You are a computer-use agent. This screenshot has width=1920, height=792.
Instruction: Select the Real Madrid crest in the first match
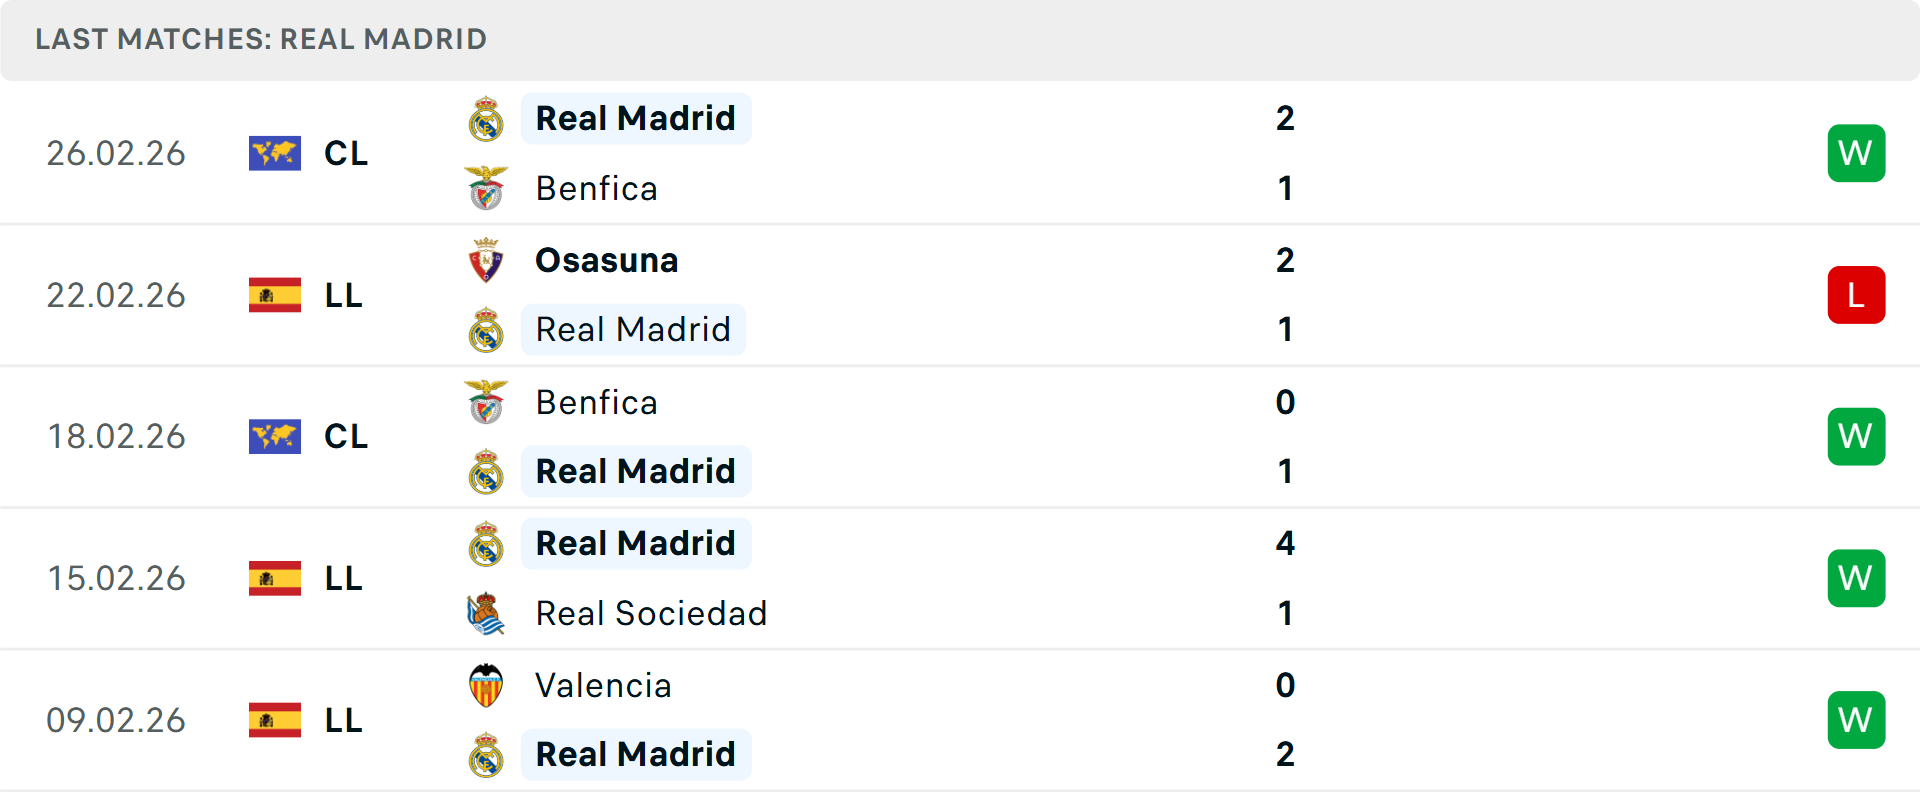[486, 117]
